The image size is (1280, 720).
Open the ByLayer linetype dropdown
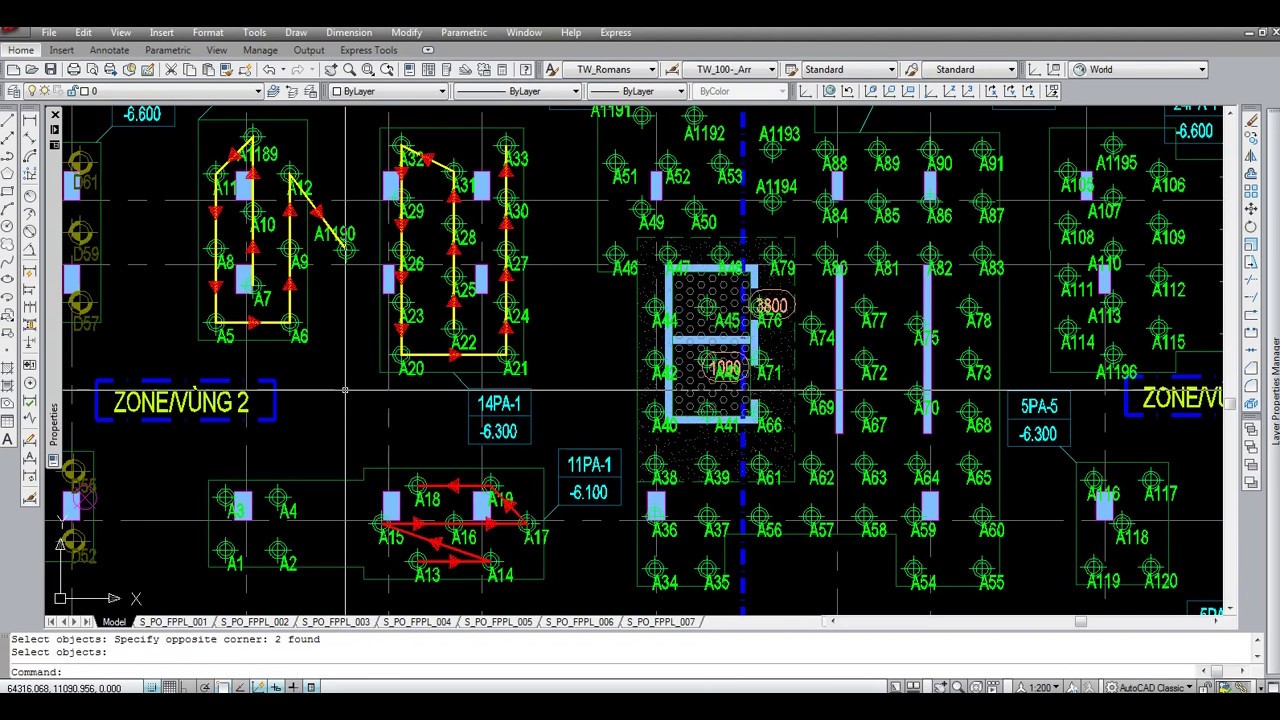pyautogui.click(x=575, y=91)
